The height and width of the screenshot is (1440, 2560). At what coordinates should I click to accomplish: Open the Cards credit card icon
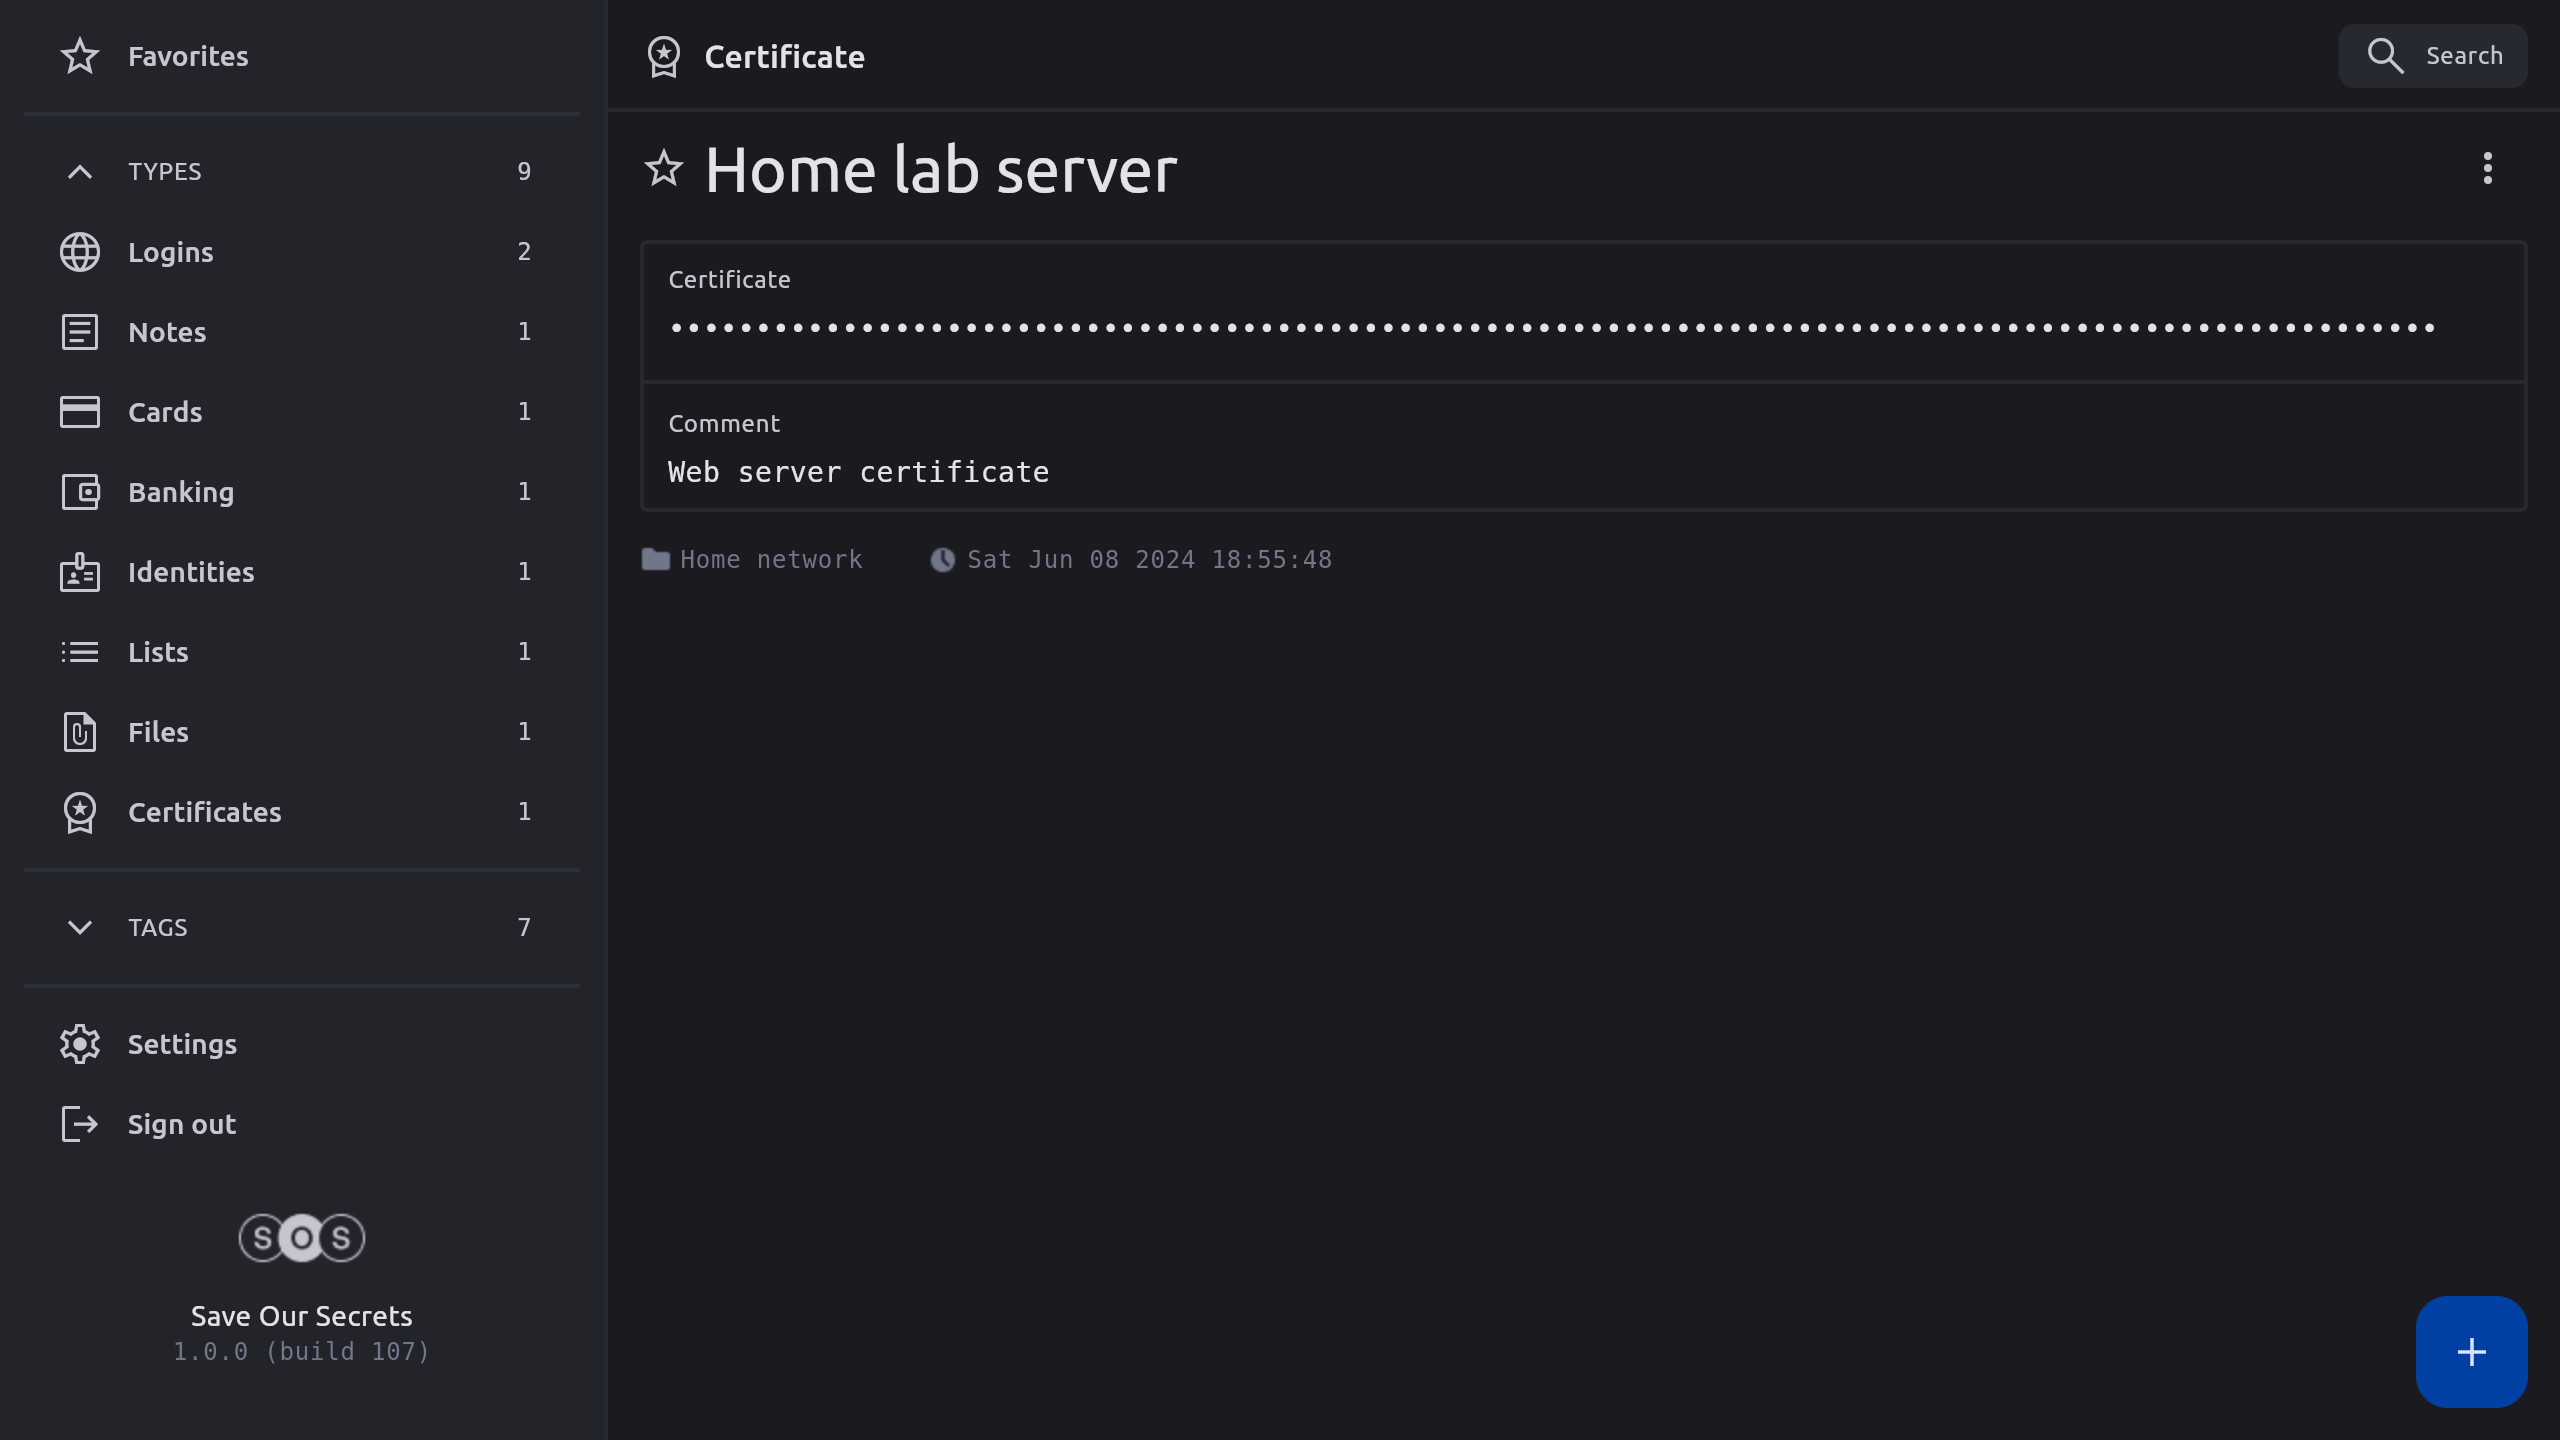pyautogui.click(x=80, y=412)
